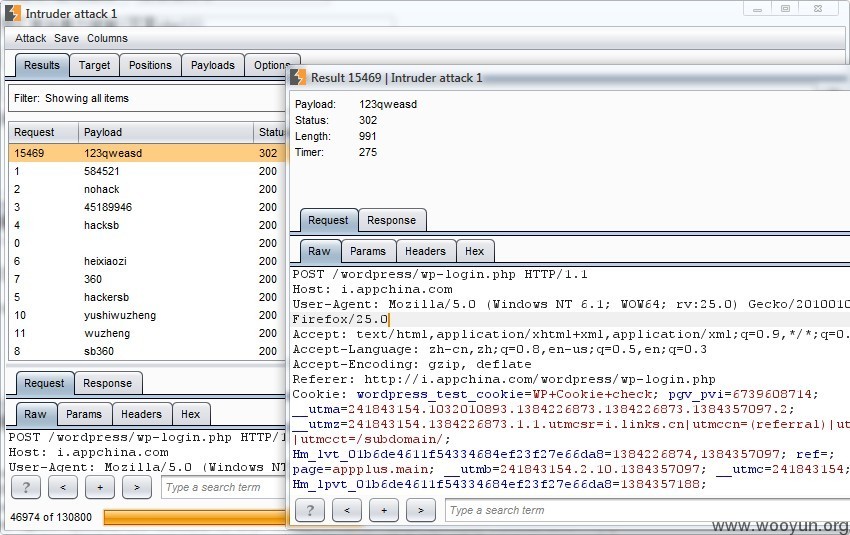Minimize the Intruder attack 1 window
Image resolution: width=850 pixels, height=535 pixels.
(x=757, y=9)
